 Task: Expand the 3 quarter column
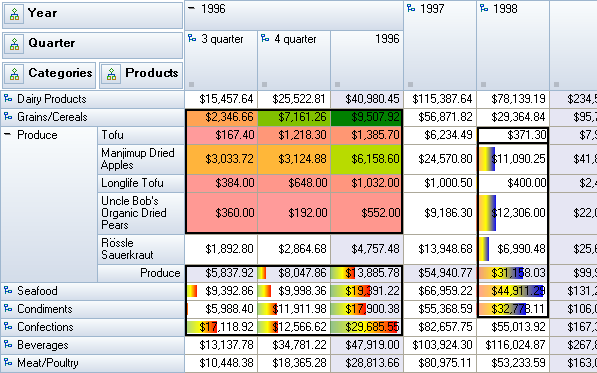(192, 38)
